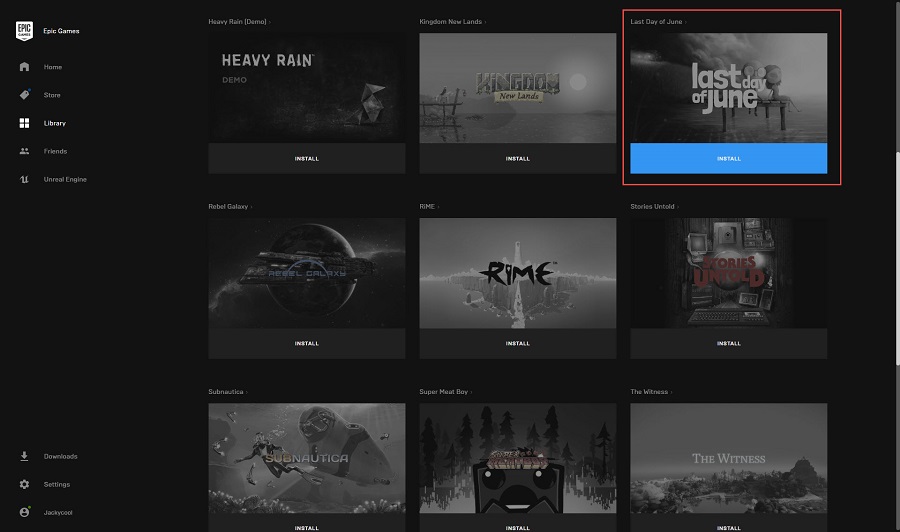Expand Heavy Rain (Demo) title chevron
This screenshot has height=532, width=900.
click(x=270, y=22)
